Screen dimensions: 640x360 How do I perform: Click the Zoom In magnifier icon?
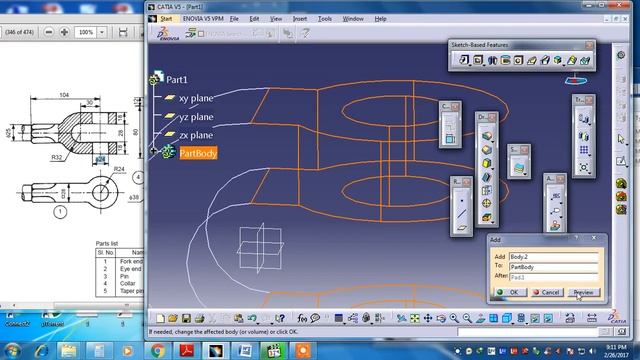[x=454, y=318]
